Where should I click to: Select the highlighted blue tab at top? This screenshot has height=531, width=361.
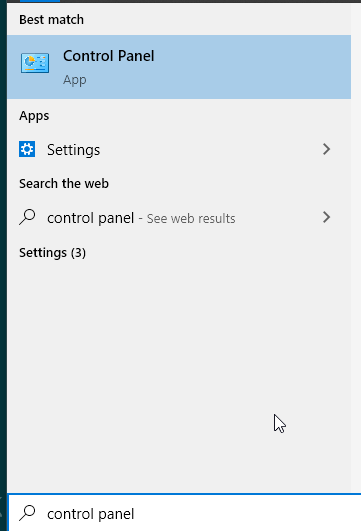(x=40, y=1)
